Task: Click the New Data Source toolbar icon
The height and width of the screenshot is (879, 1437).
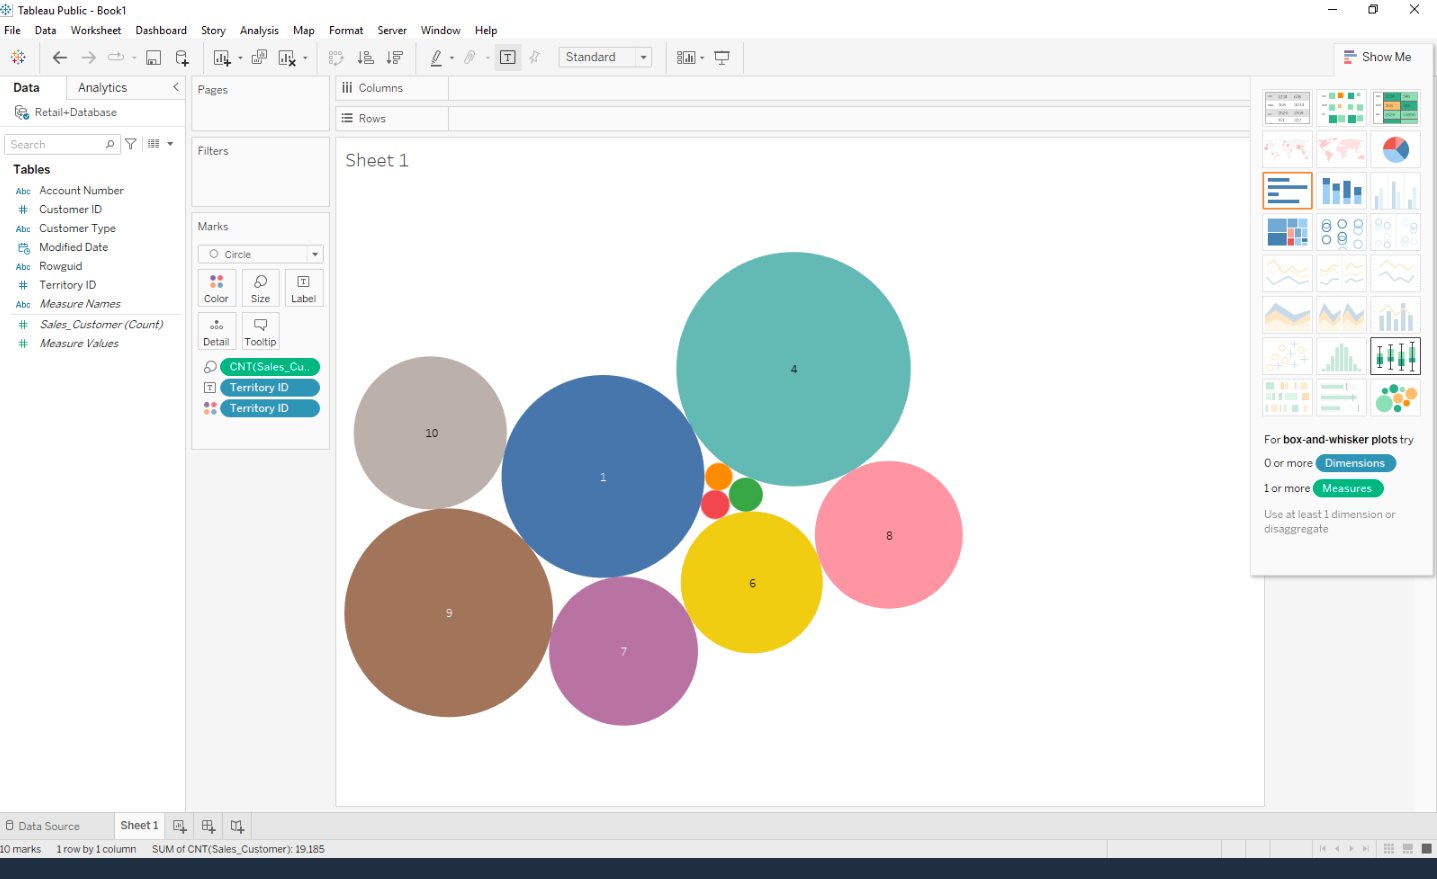Action: [182, 58]
